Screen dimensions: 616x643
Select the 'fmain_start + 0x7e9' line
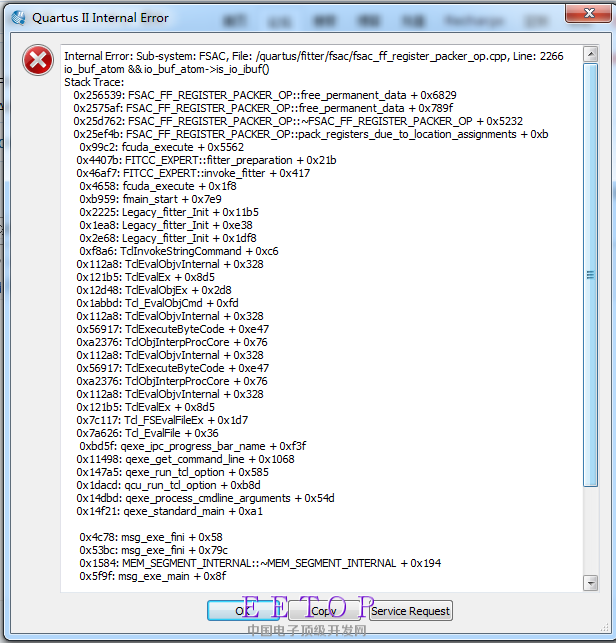click(x=151, y=199)
